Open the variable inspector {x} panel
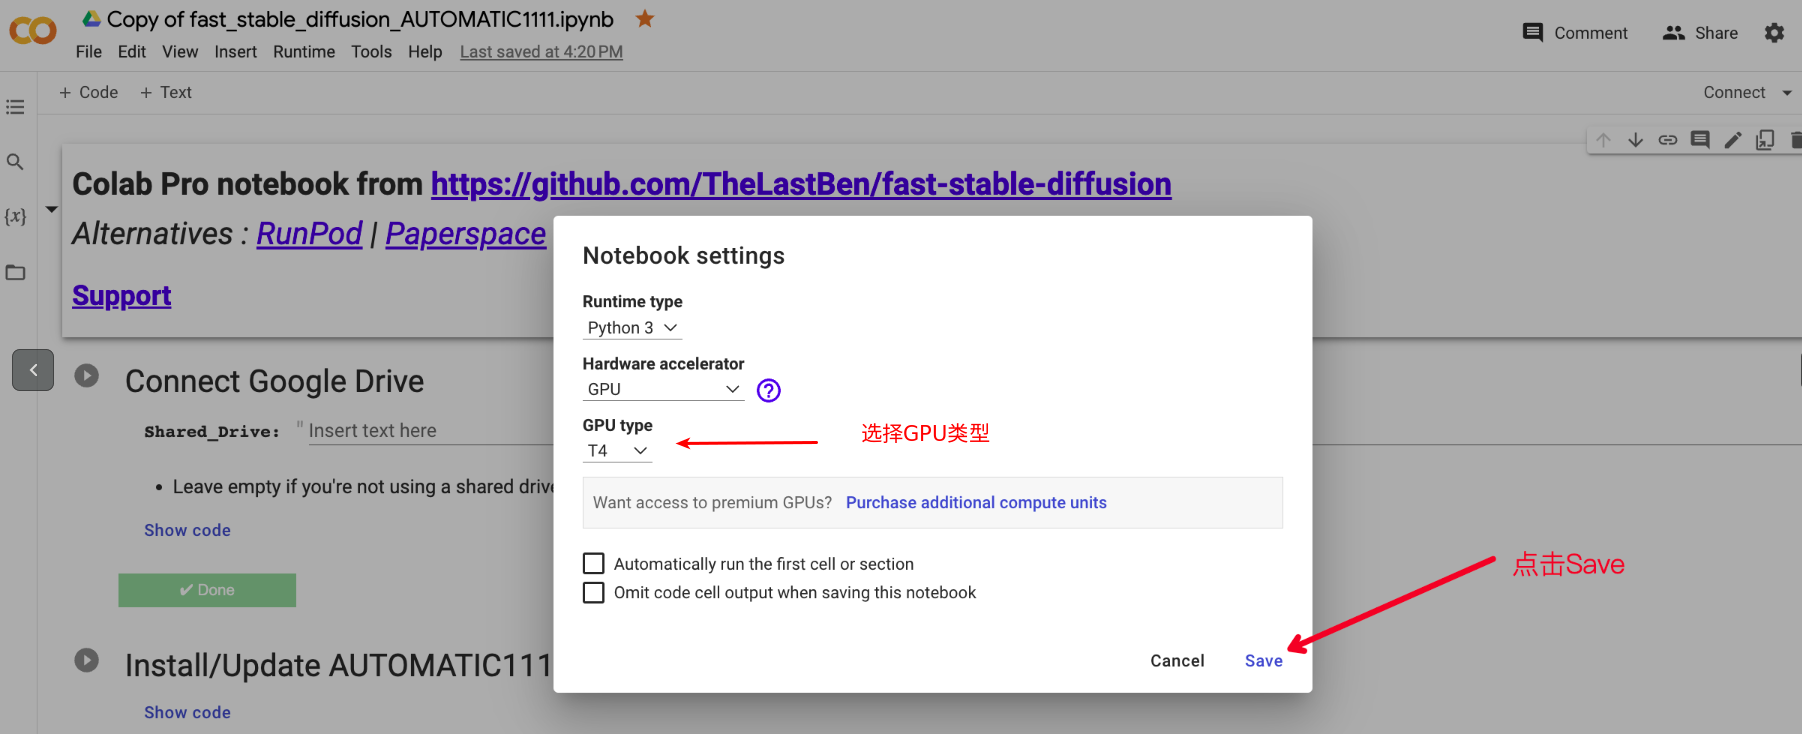Viewport: 1802px width, 734px height. click(x=14, y=215)
